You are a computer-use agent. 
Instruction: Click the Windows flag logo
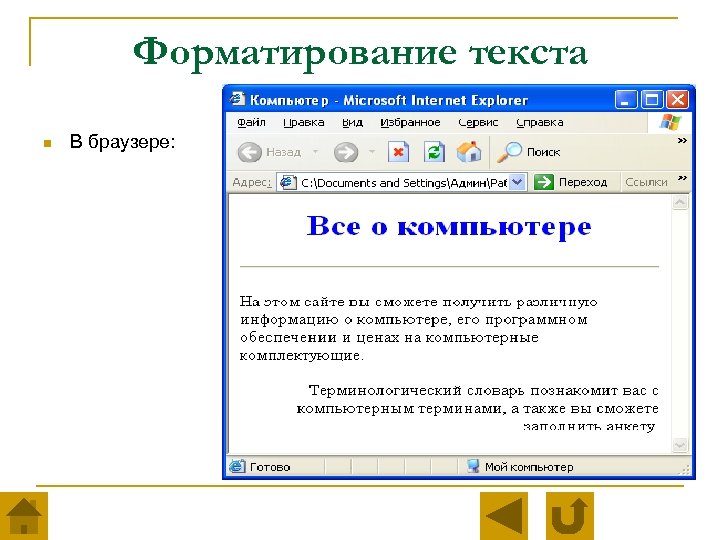[x=670, y=122]
